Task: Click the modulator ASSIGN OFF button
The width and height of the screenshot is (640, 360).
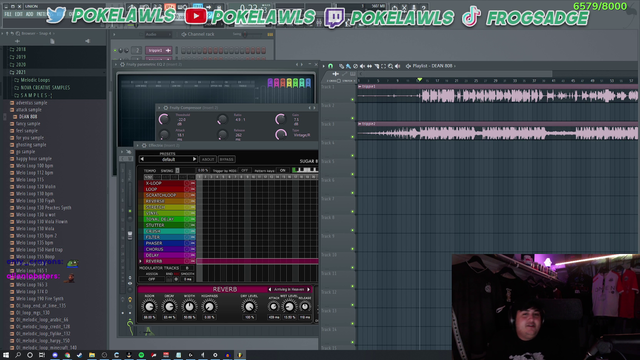Action: 151,279
